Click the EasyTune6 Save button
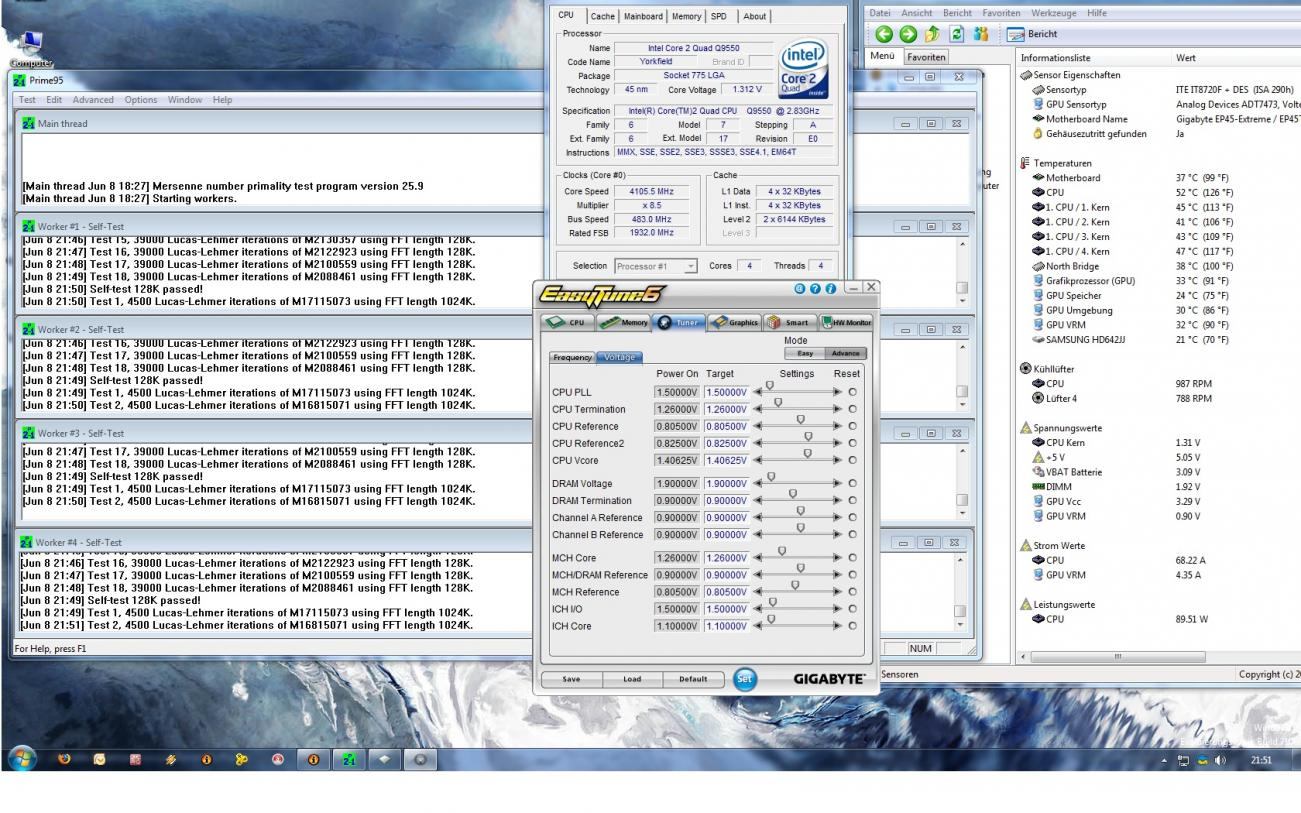The width and height of the screenshot is (1301, 813). coord(571,679)
